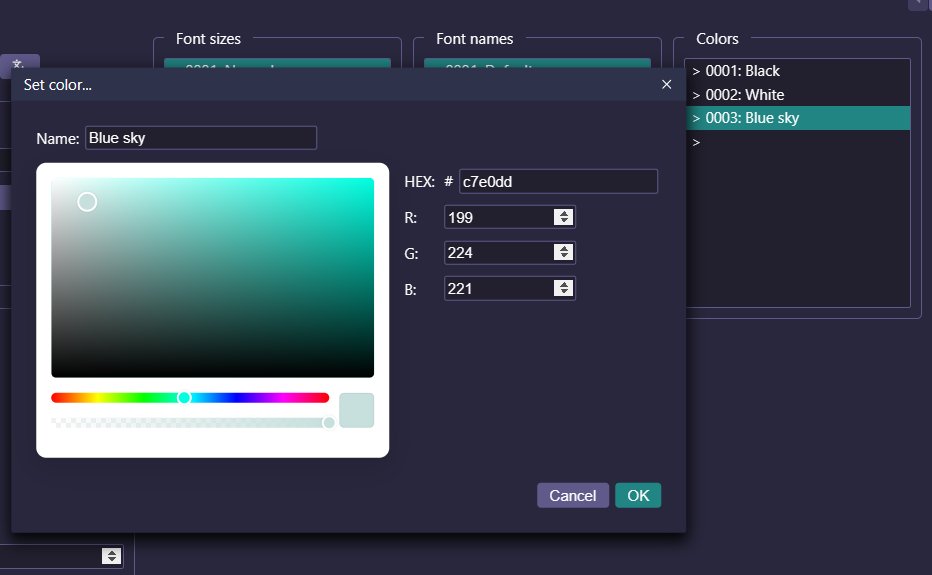Click the hue slider handle

[184, 398]
